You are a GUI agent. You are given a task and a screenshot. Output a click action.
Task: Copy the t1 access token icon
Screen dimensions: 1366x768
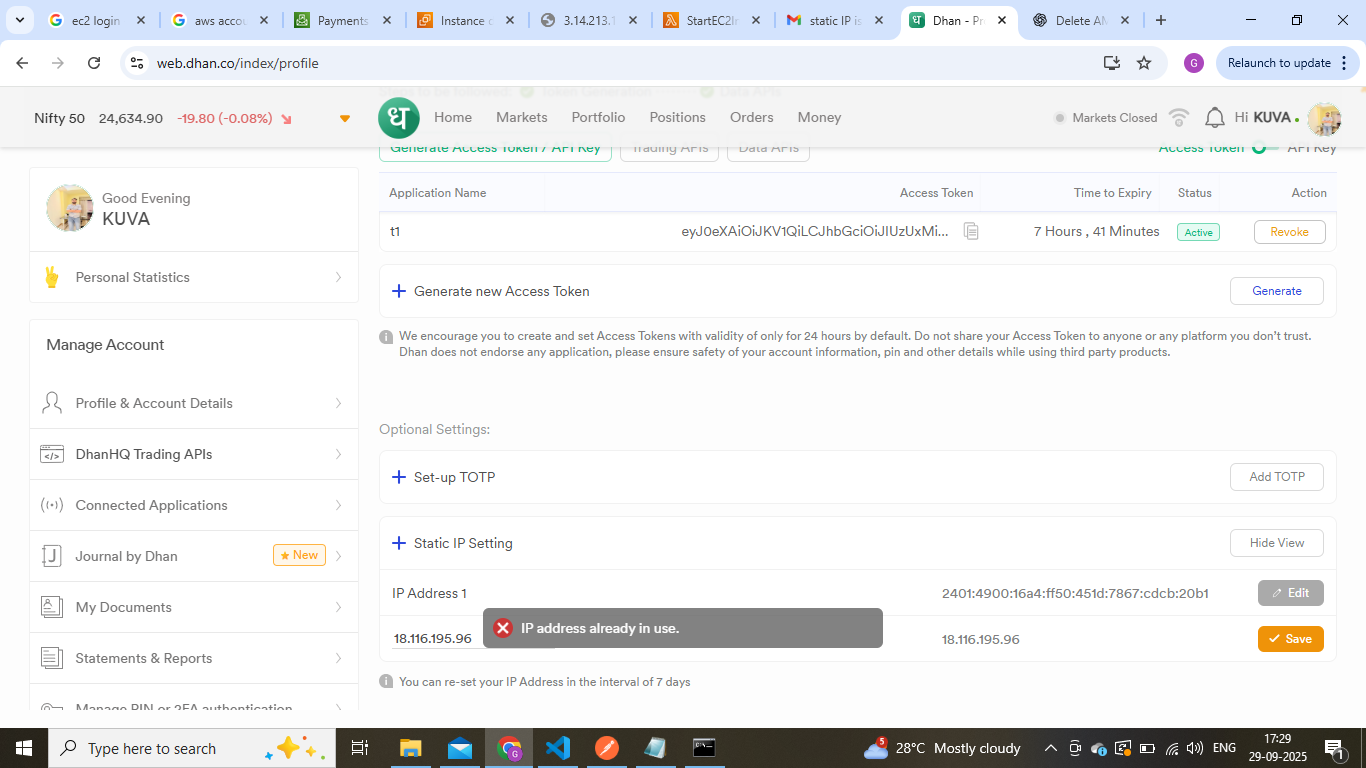[970, 231]
